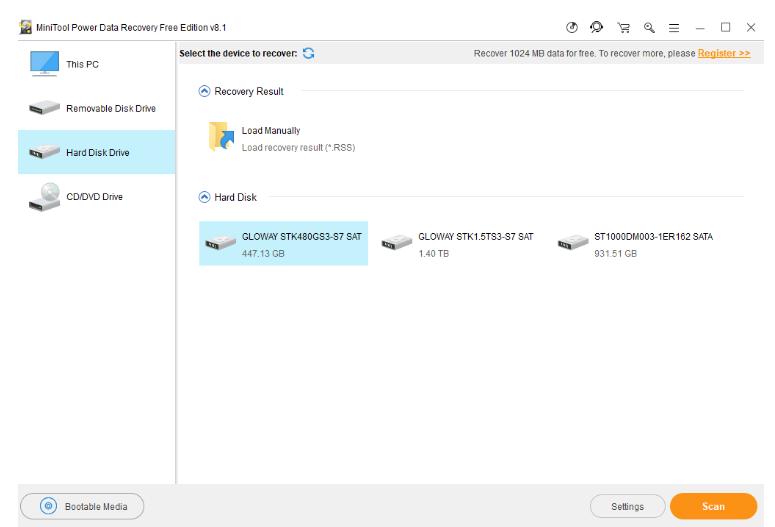Open the shopping cart icon
The height and width of the screenshot is (527, 775).
point(623,28)
